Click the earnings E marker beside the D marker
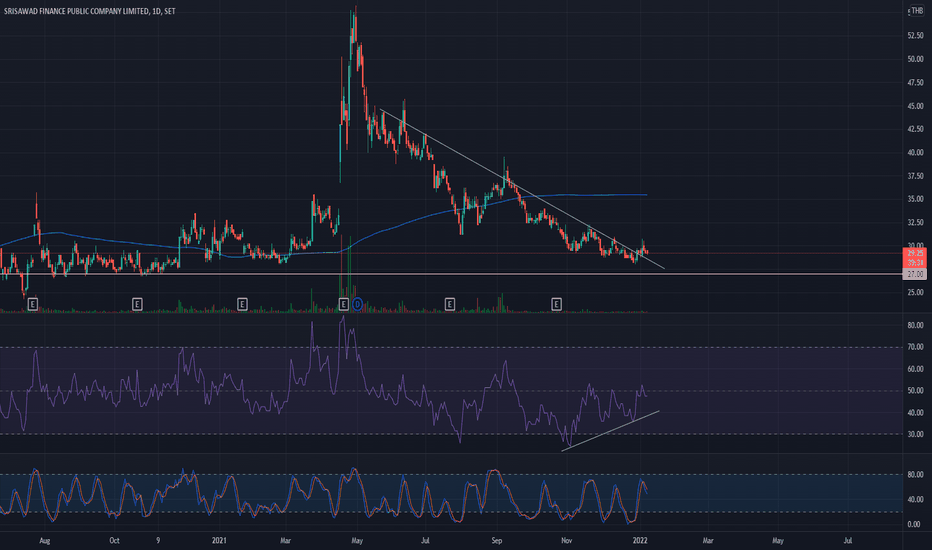The image size is (932, 550). click(x=344, y=304)
